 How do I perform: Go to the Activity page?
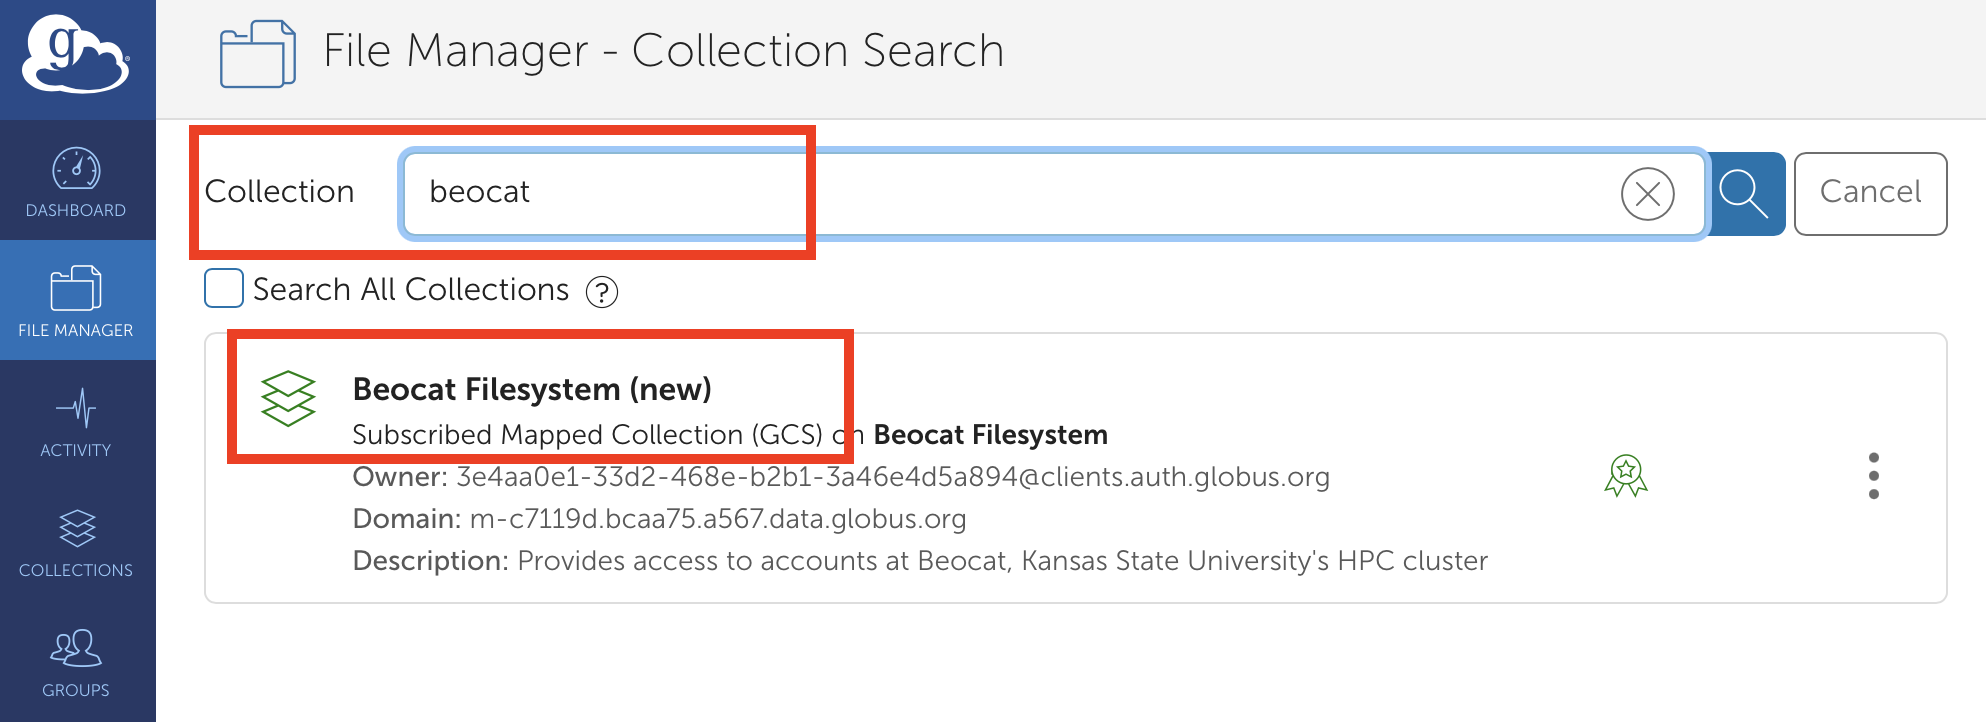(76, 421)
